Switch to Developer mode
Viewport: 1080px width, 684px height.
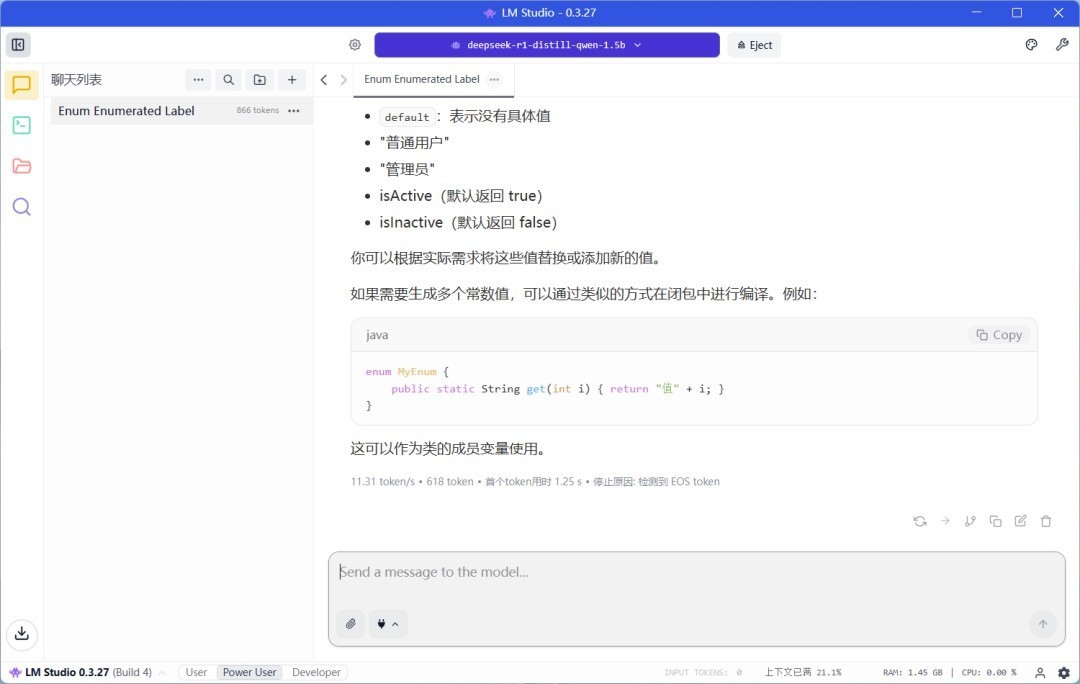pos(316,673)
